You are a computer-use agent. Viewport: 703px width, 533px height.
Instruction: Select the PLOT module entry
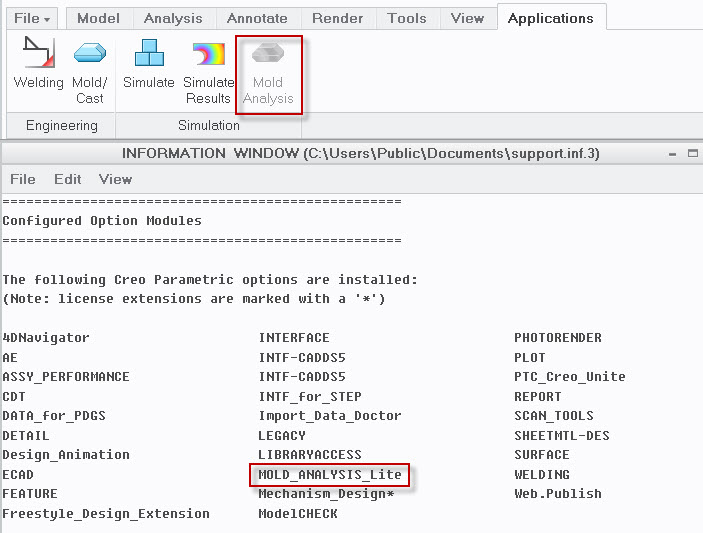coord(529,358)
